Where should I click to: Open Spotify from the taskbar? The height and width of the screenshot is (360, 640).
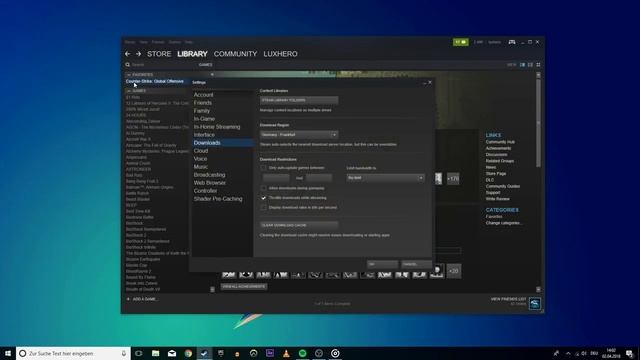coord(302,353)
